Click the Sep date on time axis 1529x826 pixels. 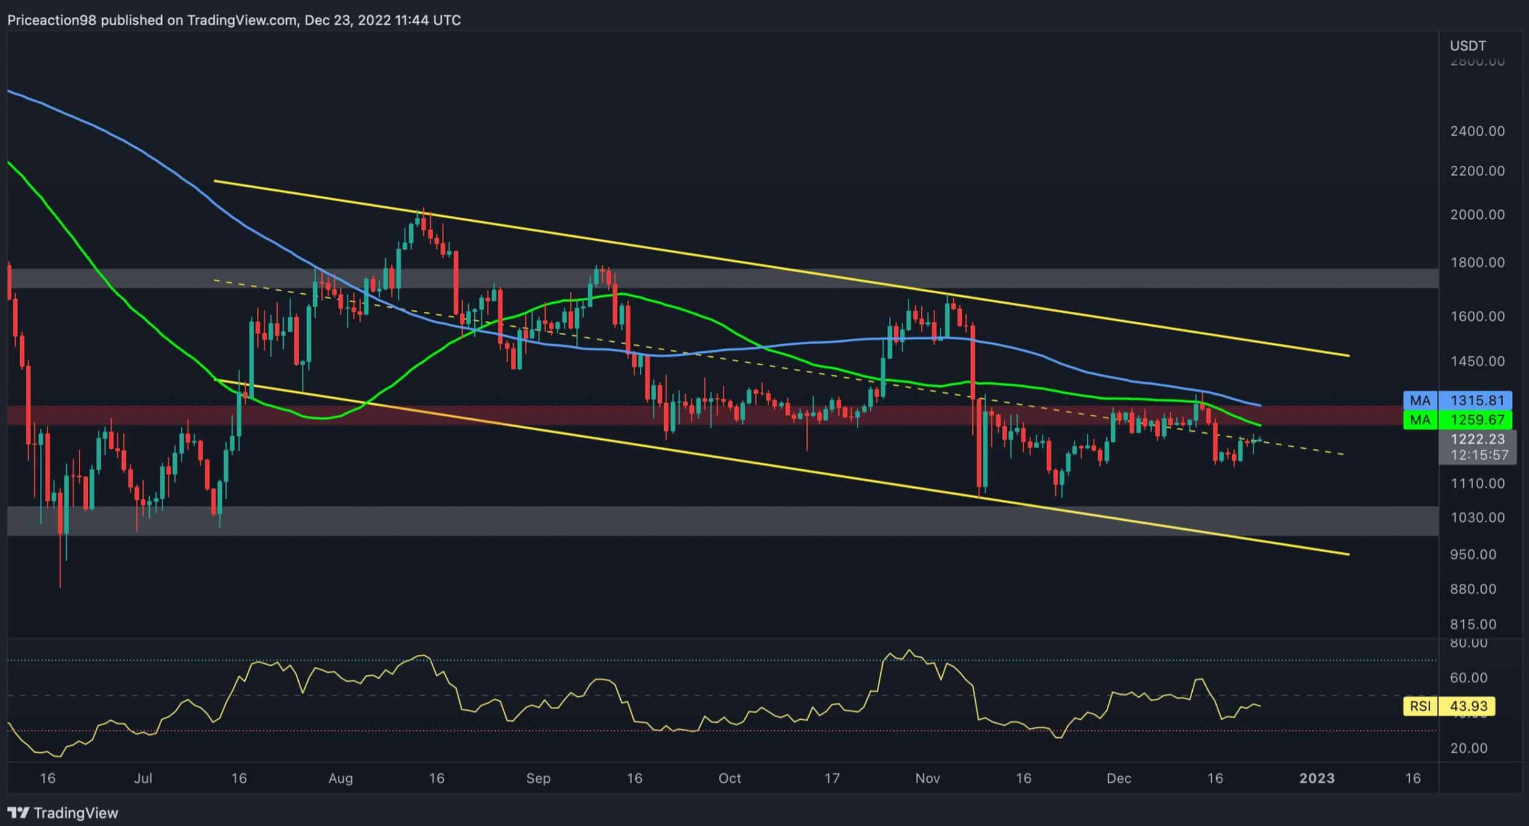pyautogui.click(x=538, y=778)
